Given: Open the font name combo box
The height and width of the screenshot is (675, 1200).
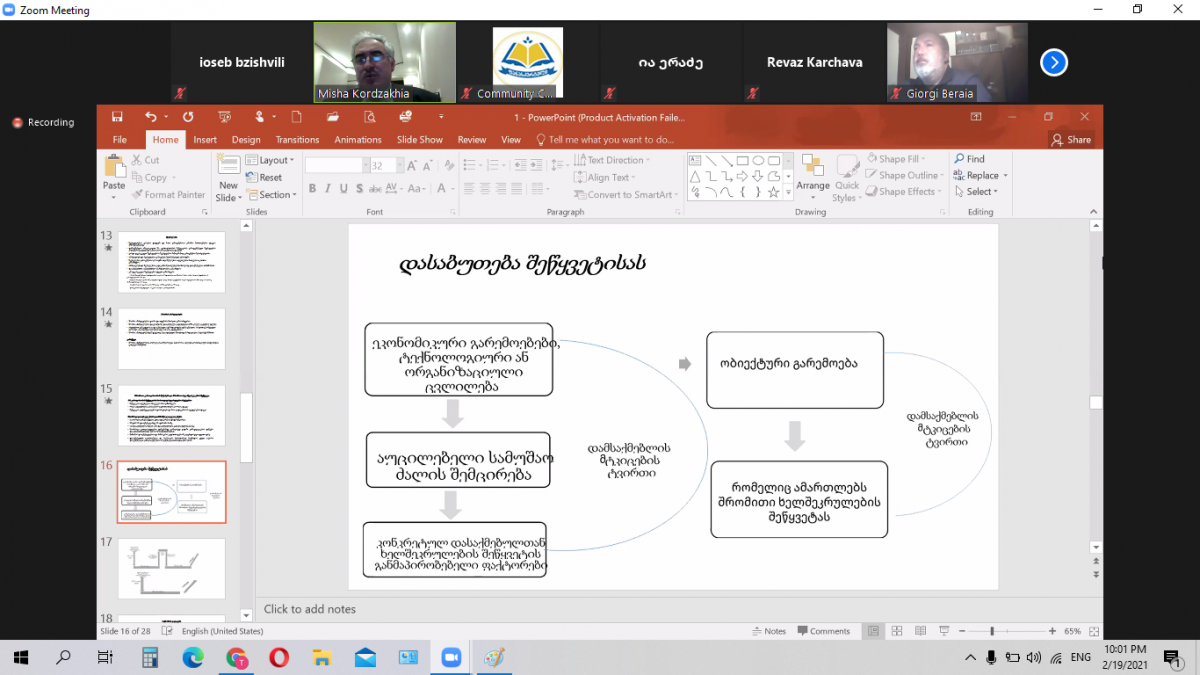Looking at the screenshot, I should (337, 165).
